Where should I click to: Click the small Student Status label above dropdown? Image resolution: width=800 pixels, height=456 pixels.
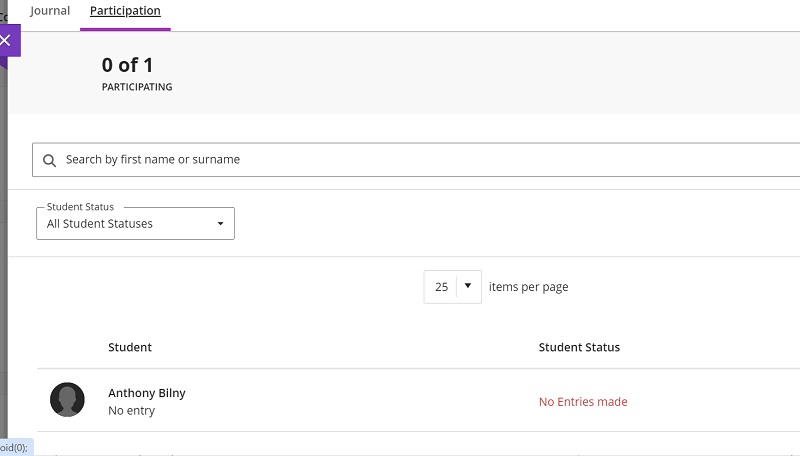point(80,207)
